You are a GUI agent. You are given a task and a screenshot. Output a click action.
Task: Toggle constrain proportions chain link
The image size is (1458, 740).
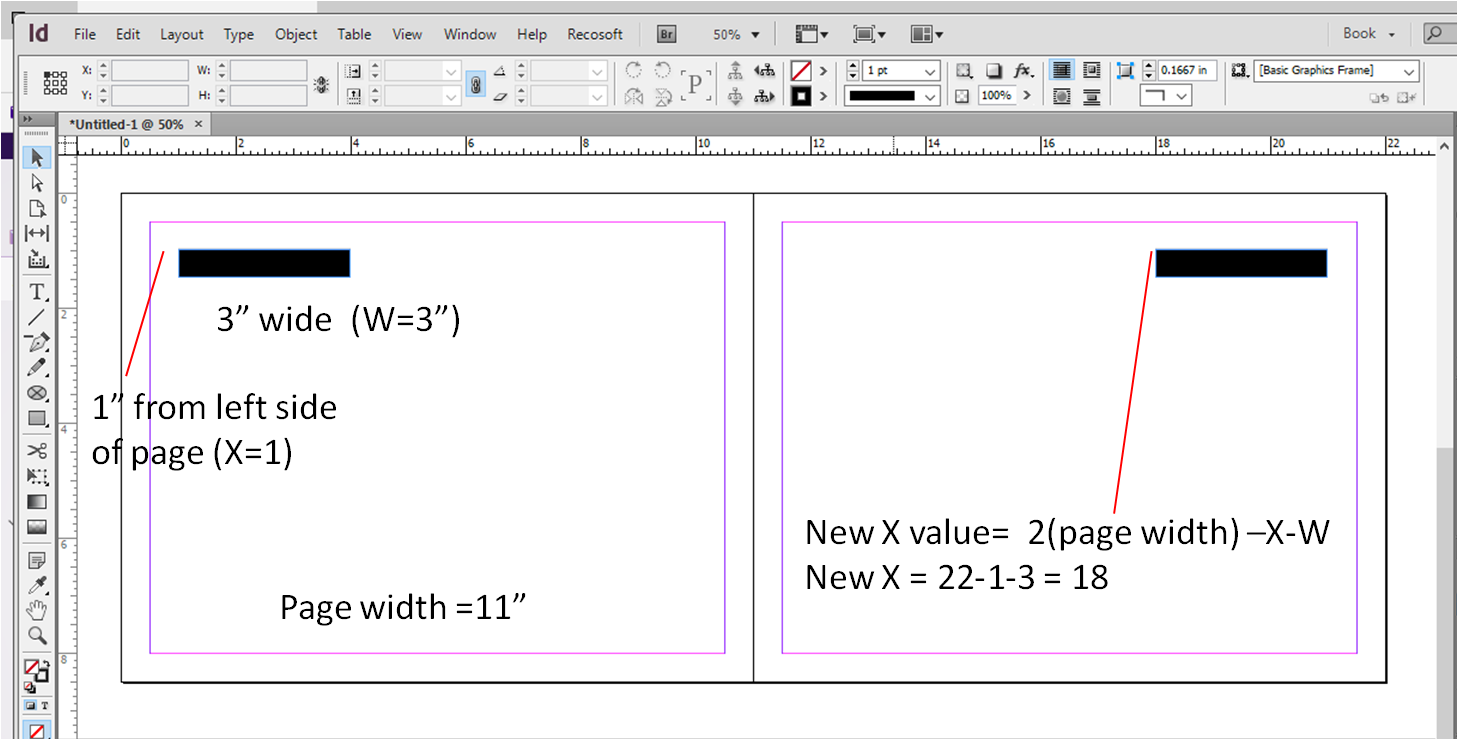click(476, 84)
